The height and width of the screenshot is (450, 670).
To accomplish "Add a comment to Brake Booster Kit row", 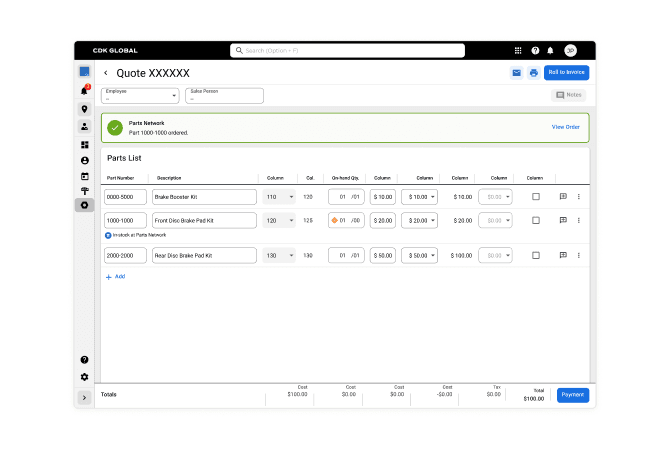I will (563, 197).
